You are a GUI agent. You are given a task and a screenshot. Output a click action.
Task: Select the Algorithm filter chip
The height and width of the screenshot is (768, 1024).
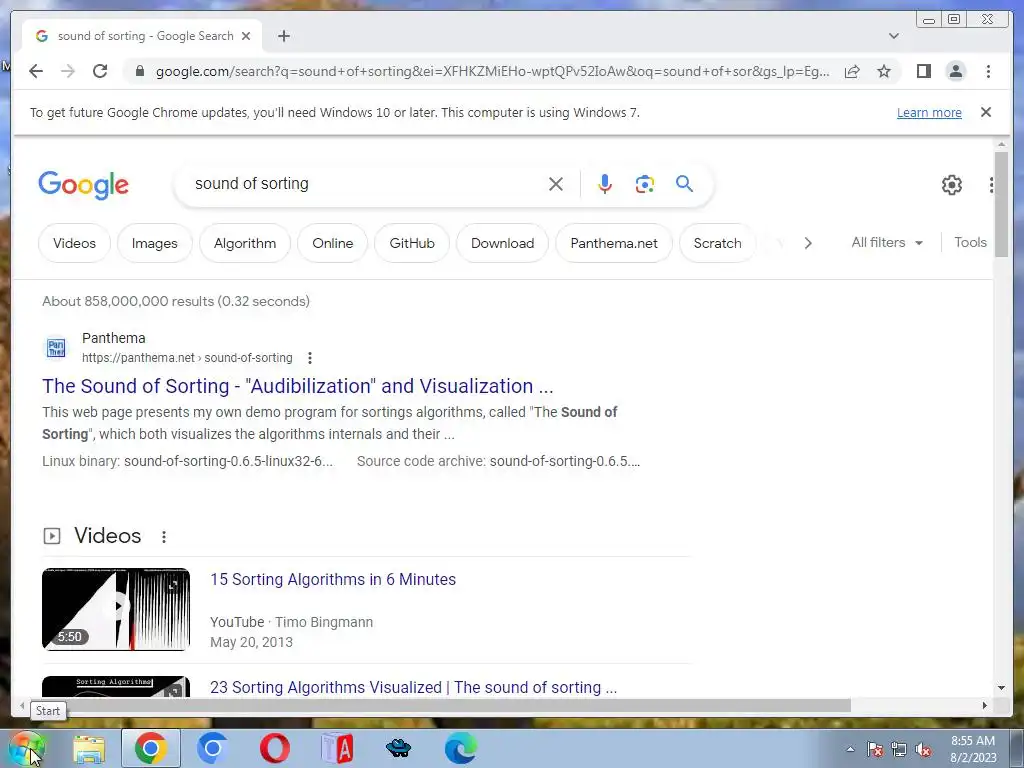pos(245,243)
